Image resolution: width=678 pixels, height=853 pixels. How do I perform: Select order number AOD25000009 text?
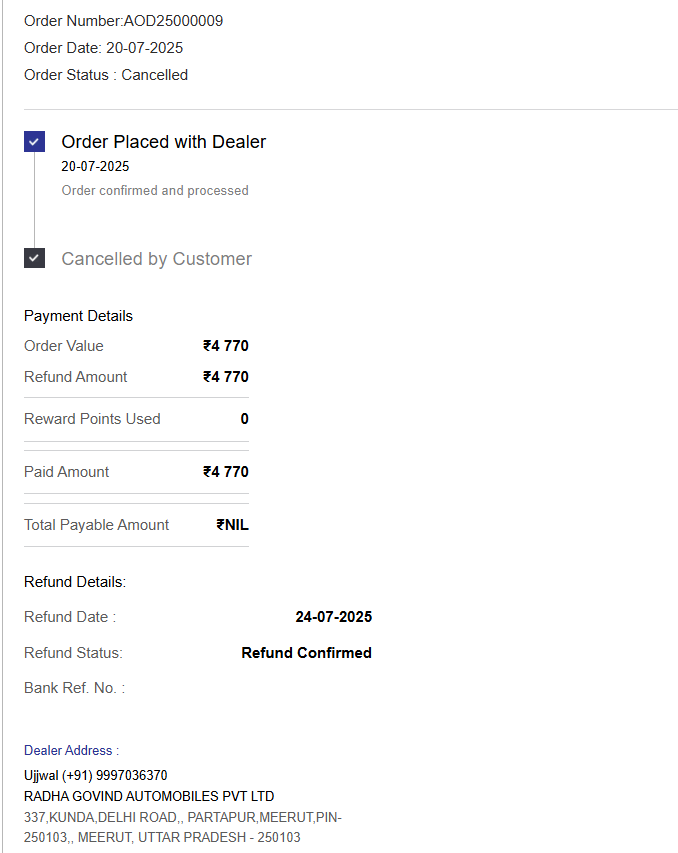point(173,21)
